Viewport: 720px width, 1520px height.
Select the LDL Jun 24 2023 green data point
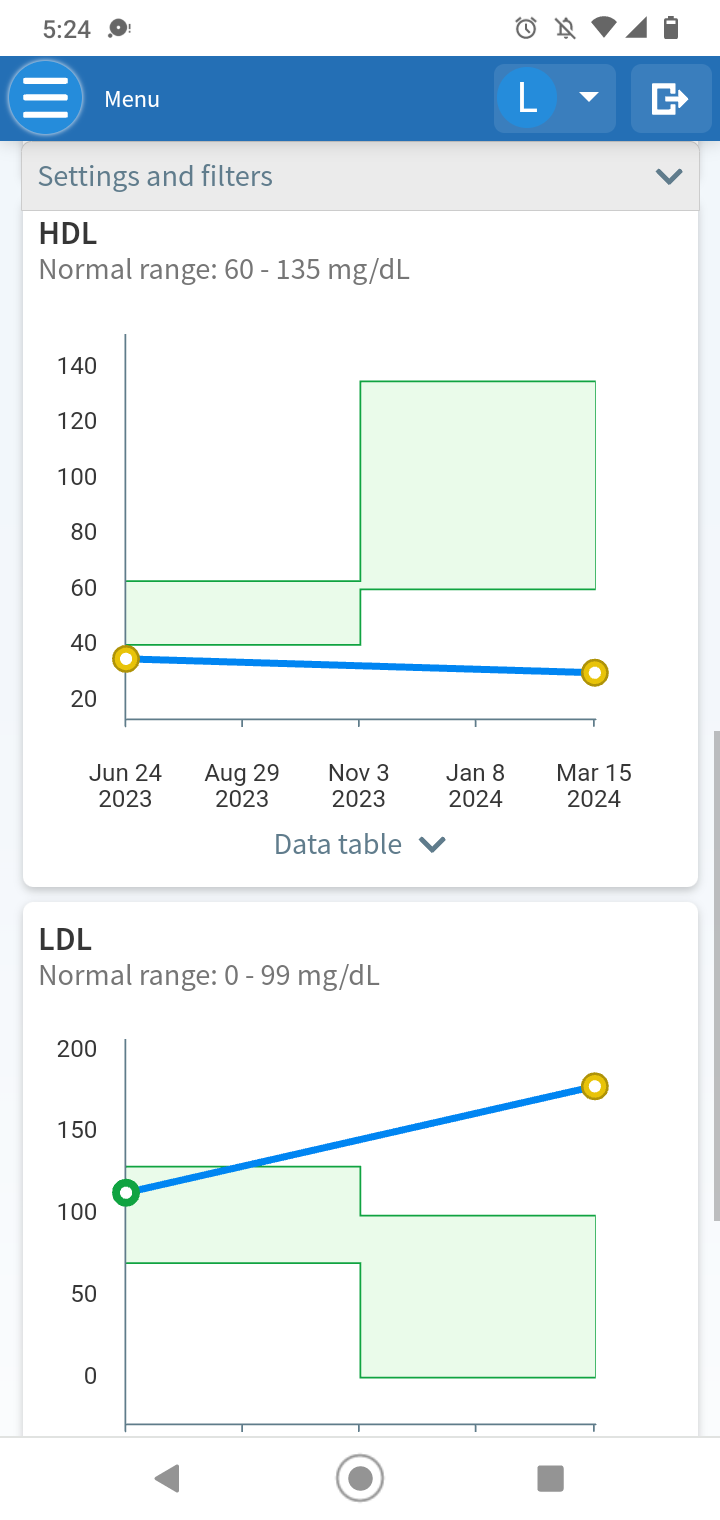126,1192
